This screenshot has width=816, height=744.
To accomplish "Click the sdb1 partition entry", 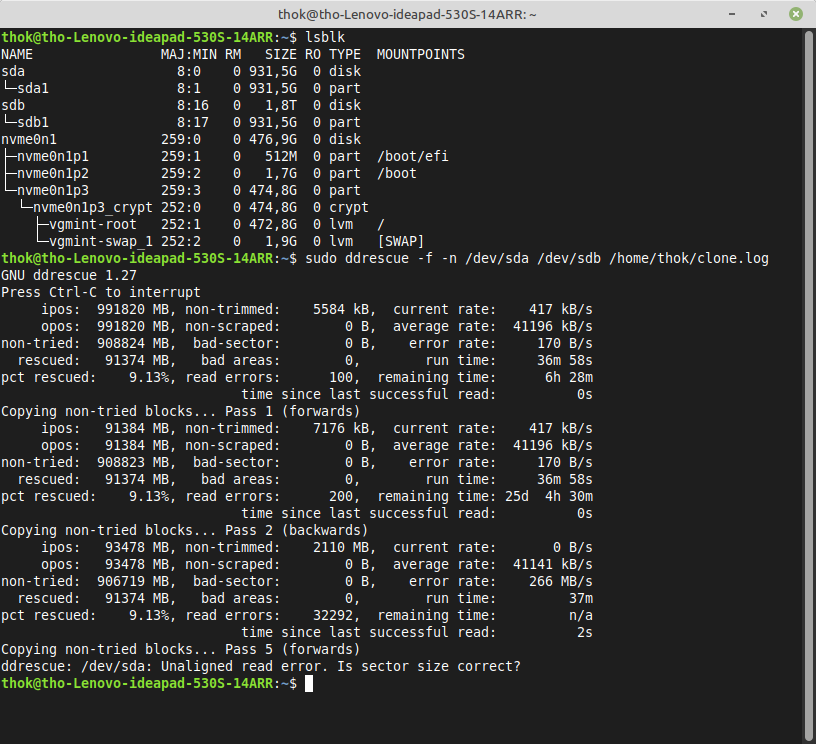I will (33, 122).
